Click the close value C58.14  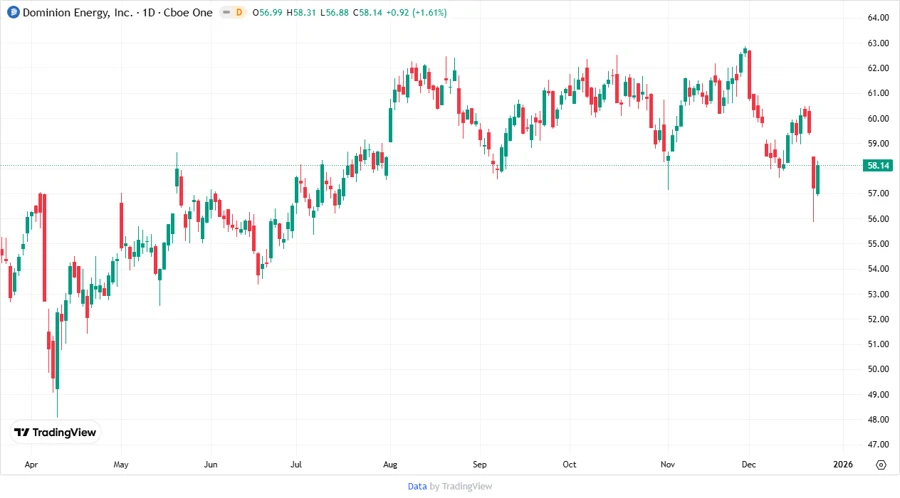[367, 12]
